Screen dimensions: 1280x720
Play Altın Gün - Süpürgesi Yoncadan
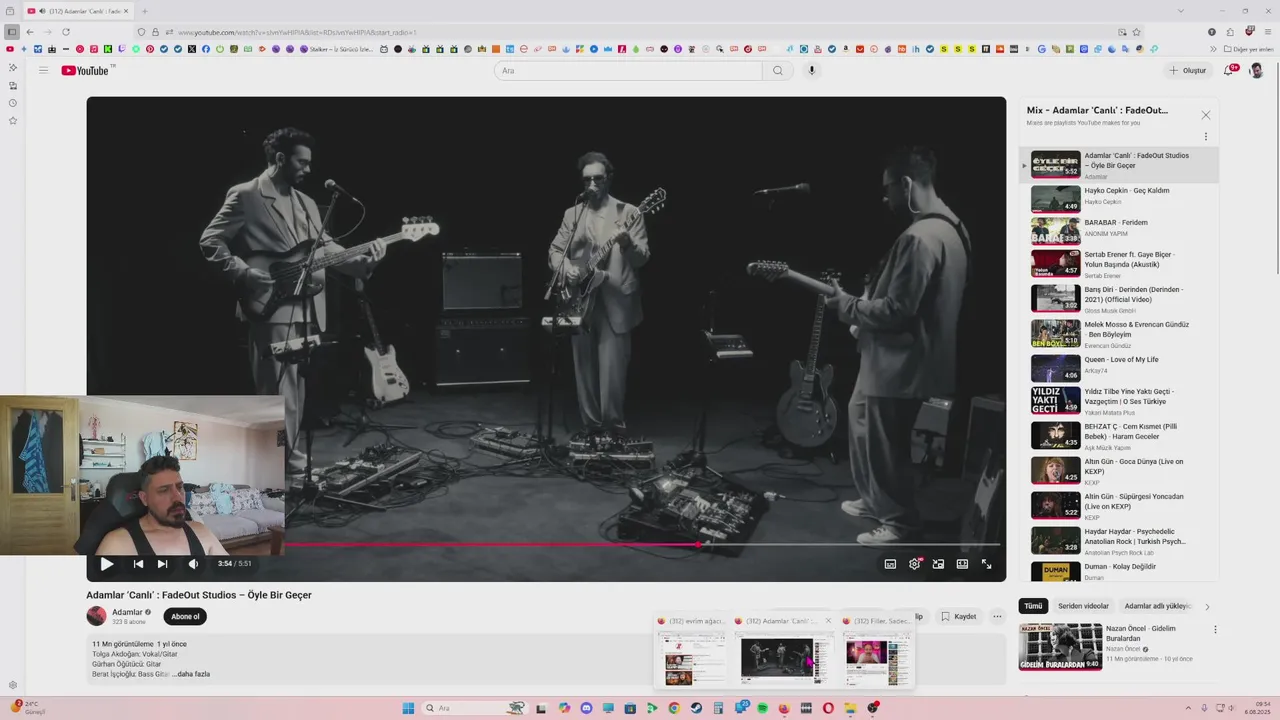point(1119,505)
